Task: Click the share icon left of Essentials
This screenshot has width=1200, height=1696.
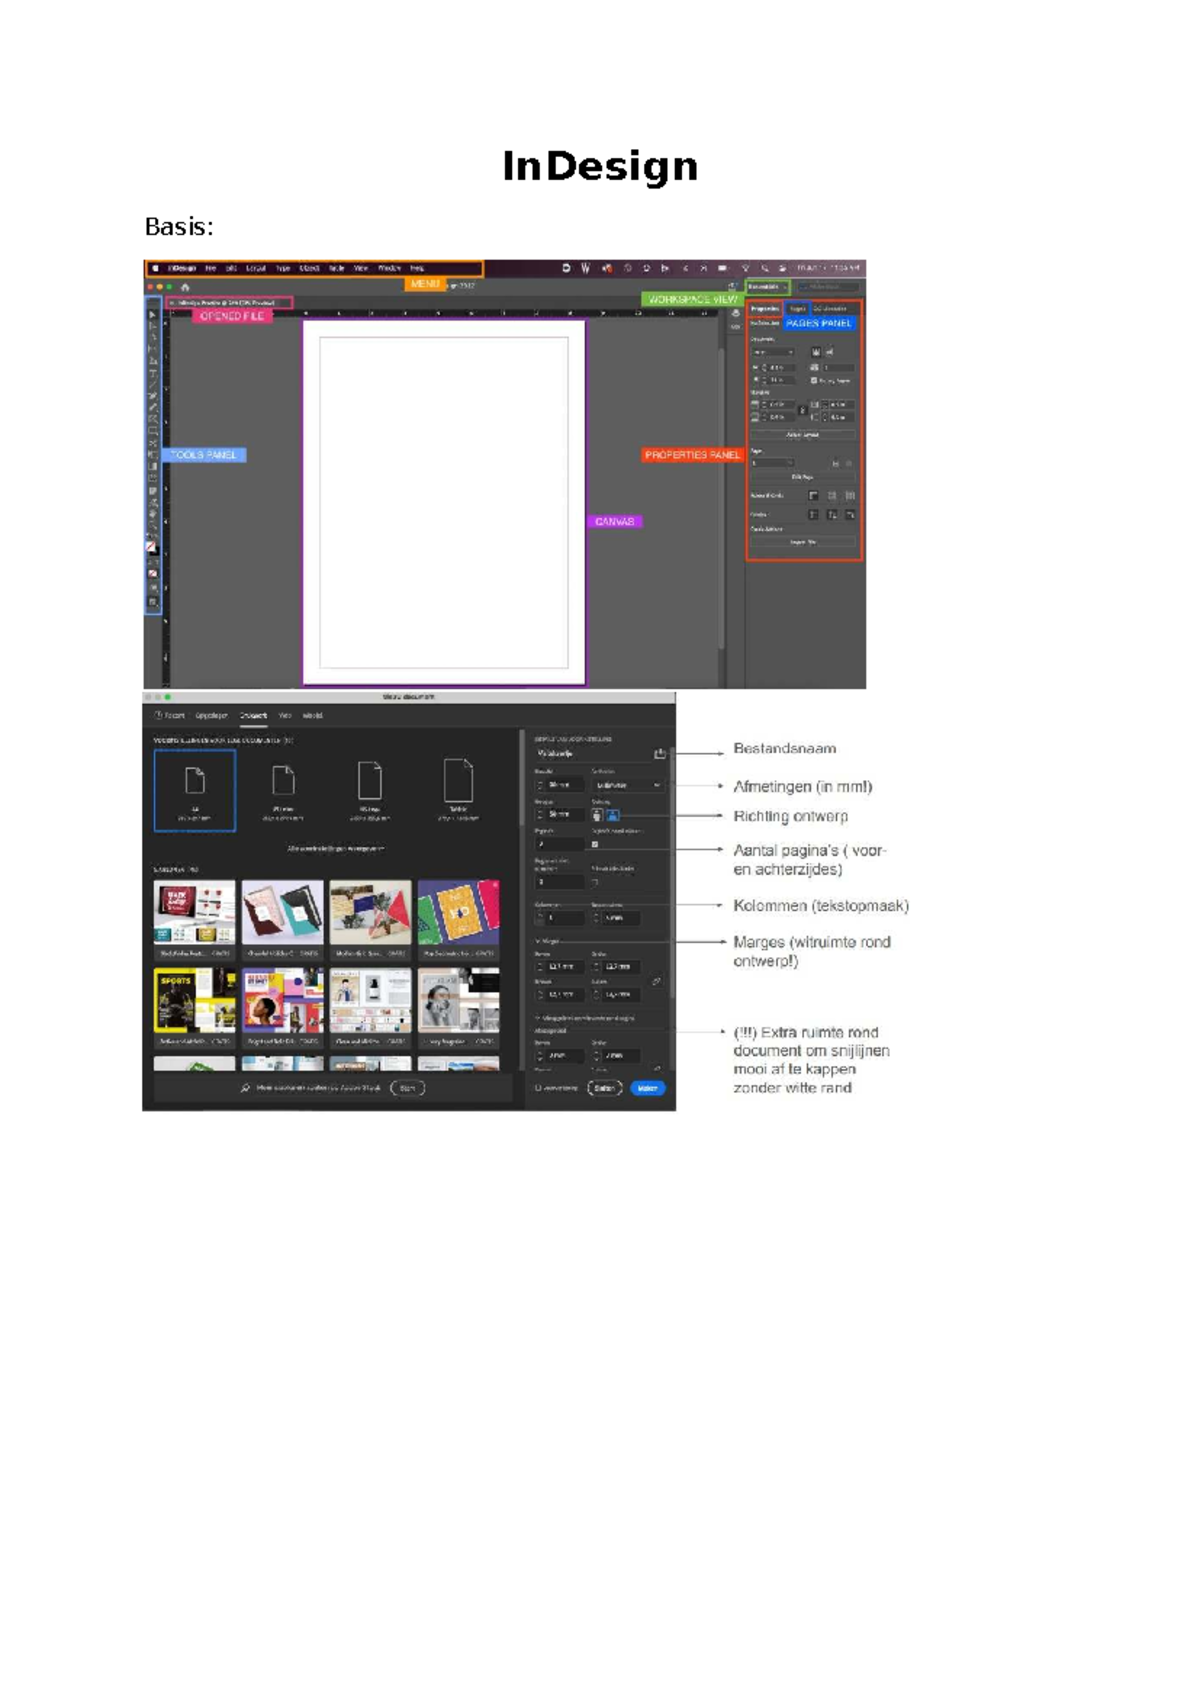Action: click(732, 286)
